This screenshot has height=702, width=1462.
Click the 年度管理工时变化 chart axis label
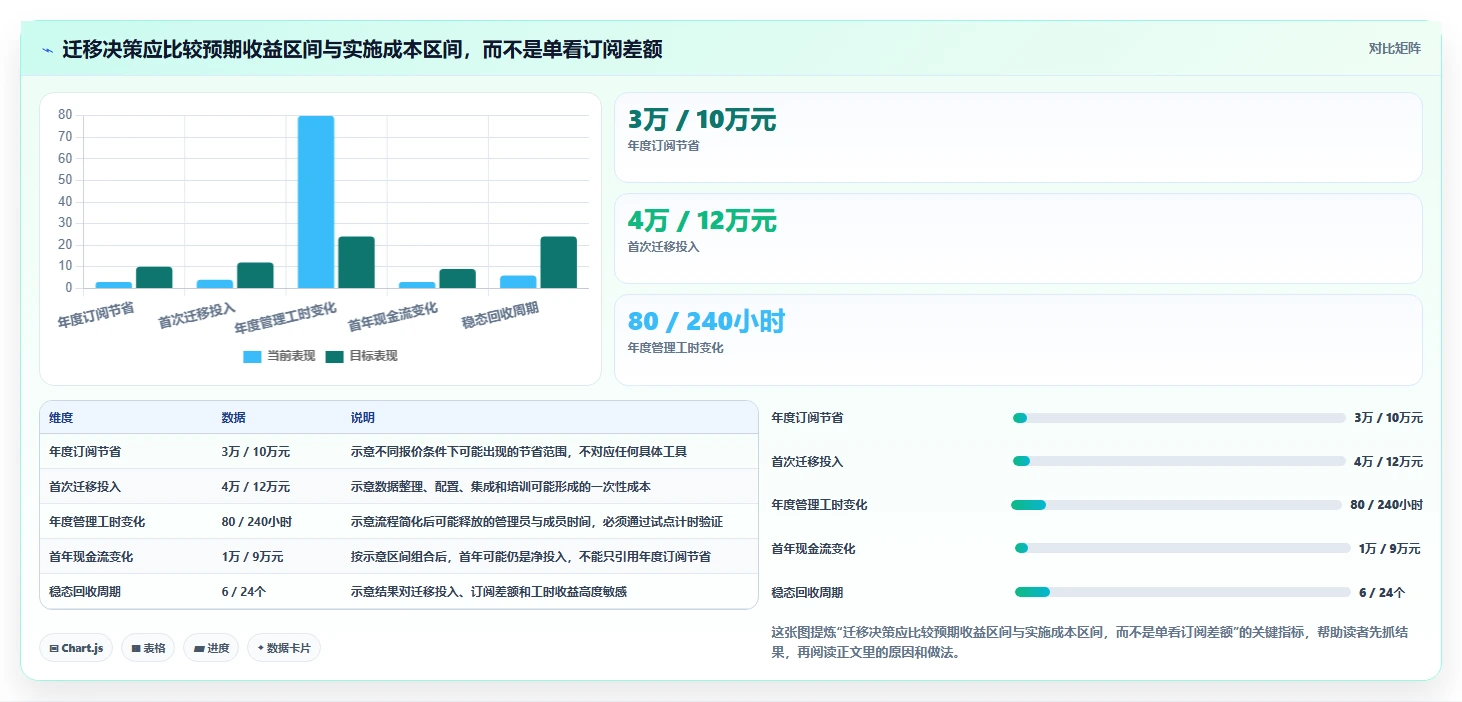point(285,317)
